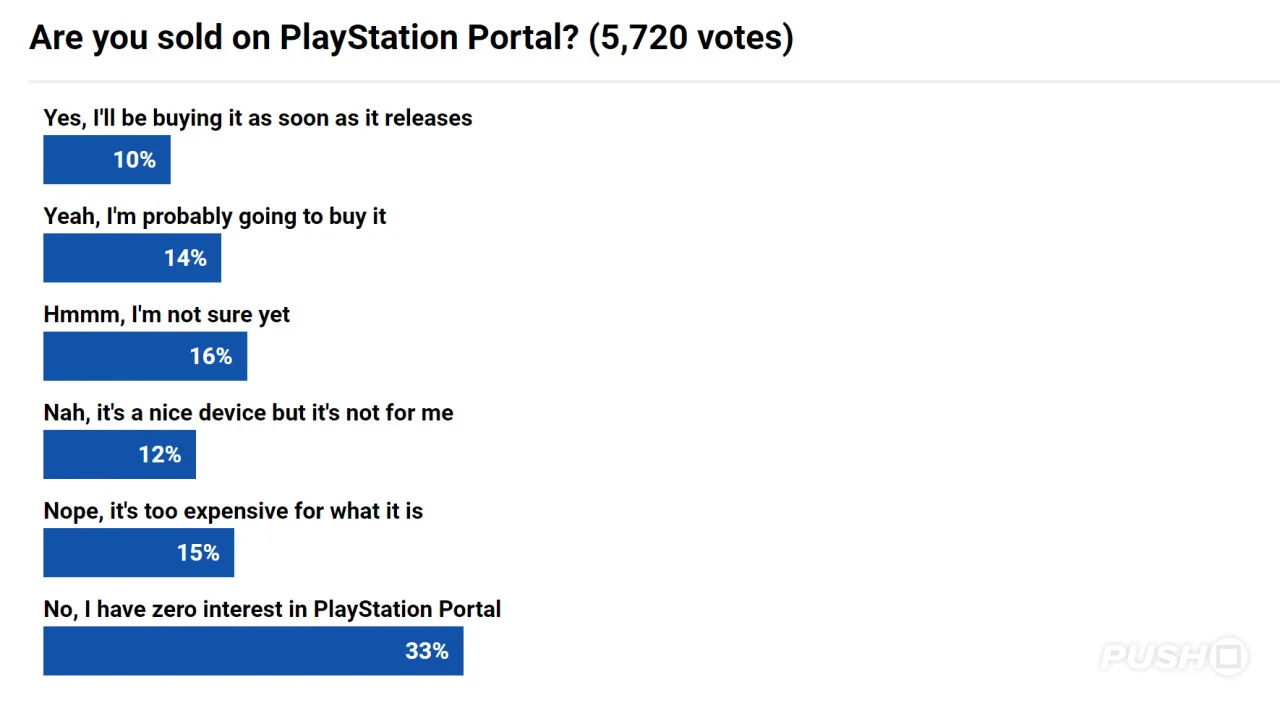The image size is (1280, 708).
Task: Click the '10%' percentage label
Action: pyautogui.click(x=134, y=160)
